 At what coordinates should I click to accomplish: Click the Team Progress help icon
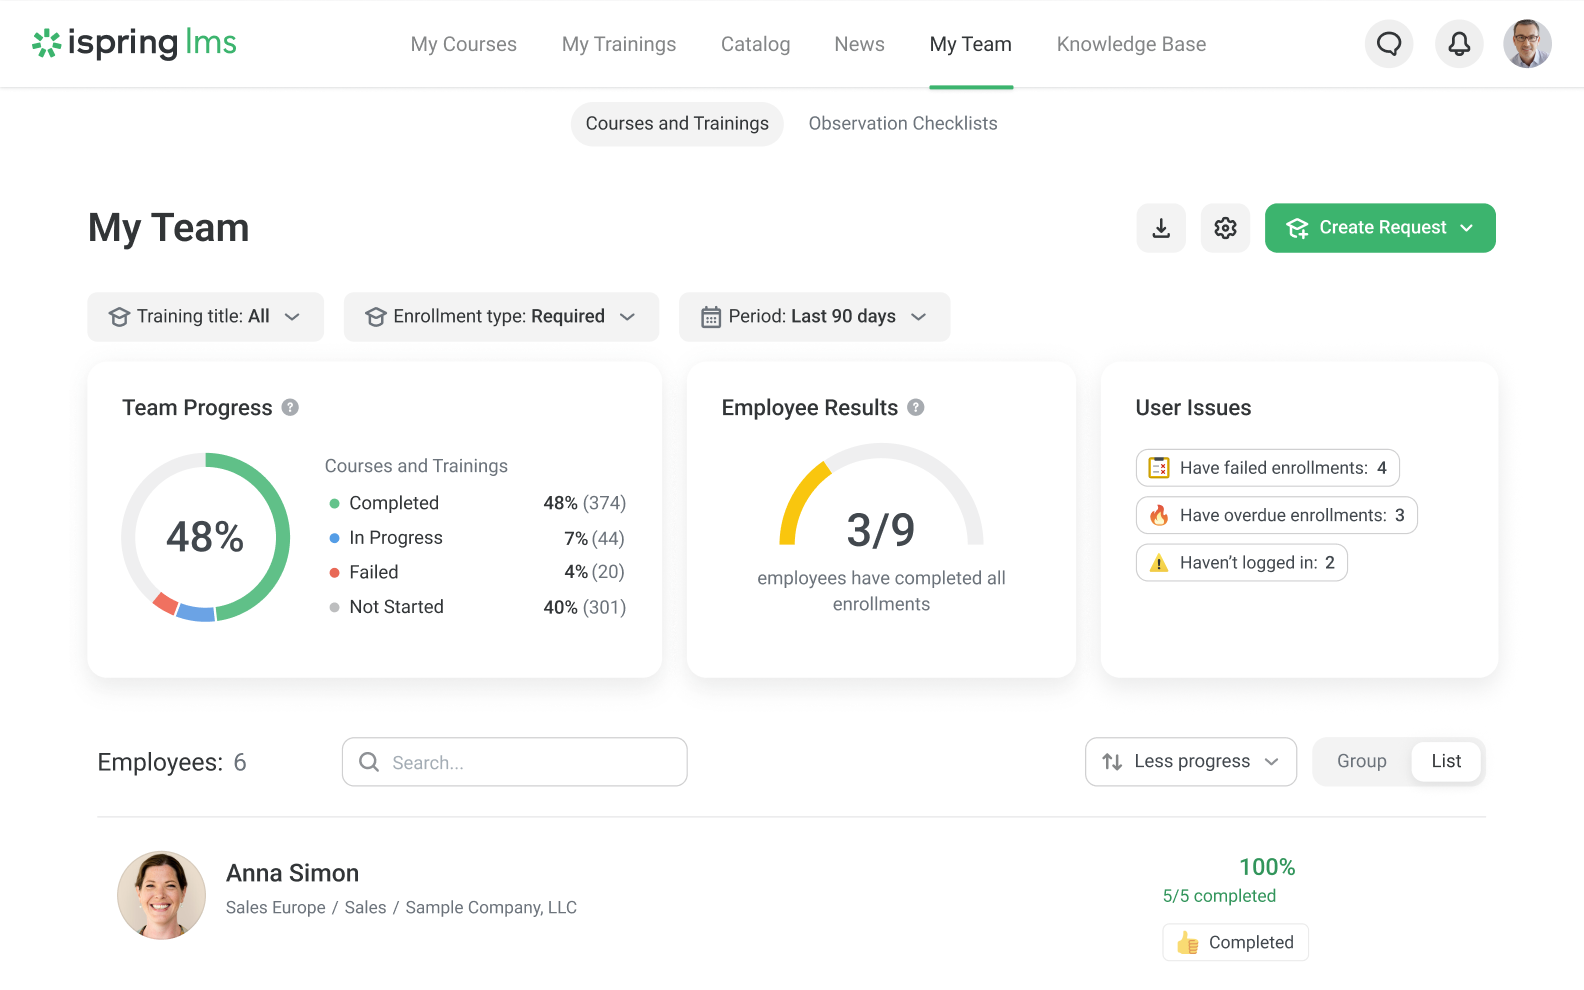click(x=290, y=407)
